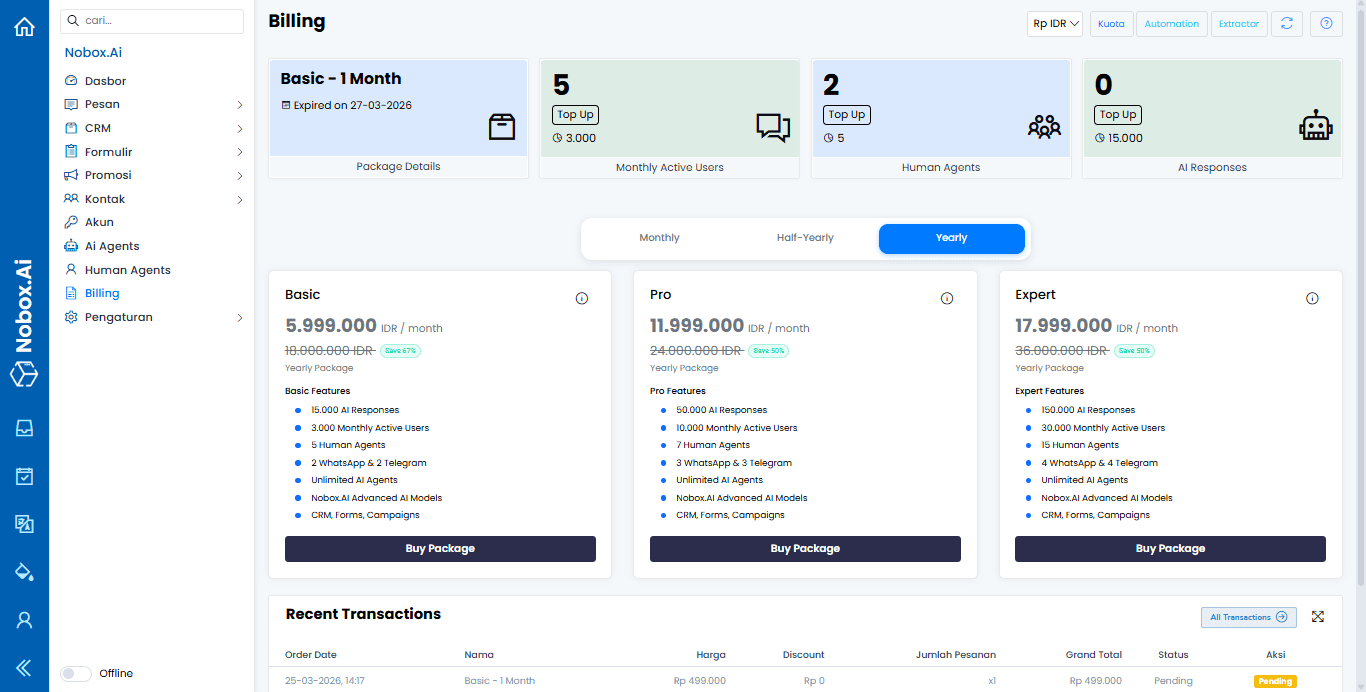This screenshot has width=1366, height=692.
Task: Open All Transactions link
Action: pos(1248,617)
